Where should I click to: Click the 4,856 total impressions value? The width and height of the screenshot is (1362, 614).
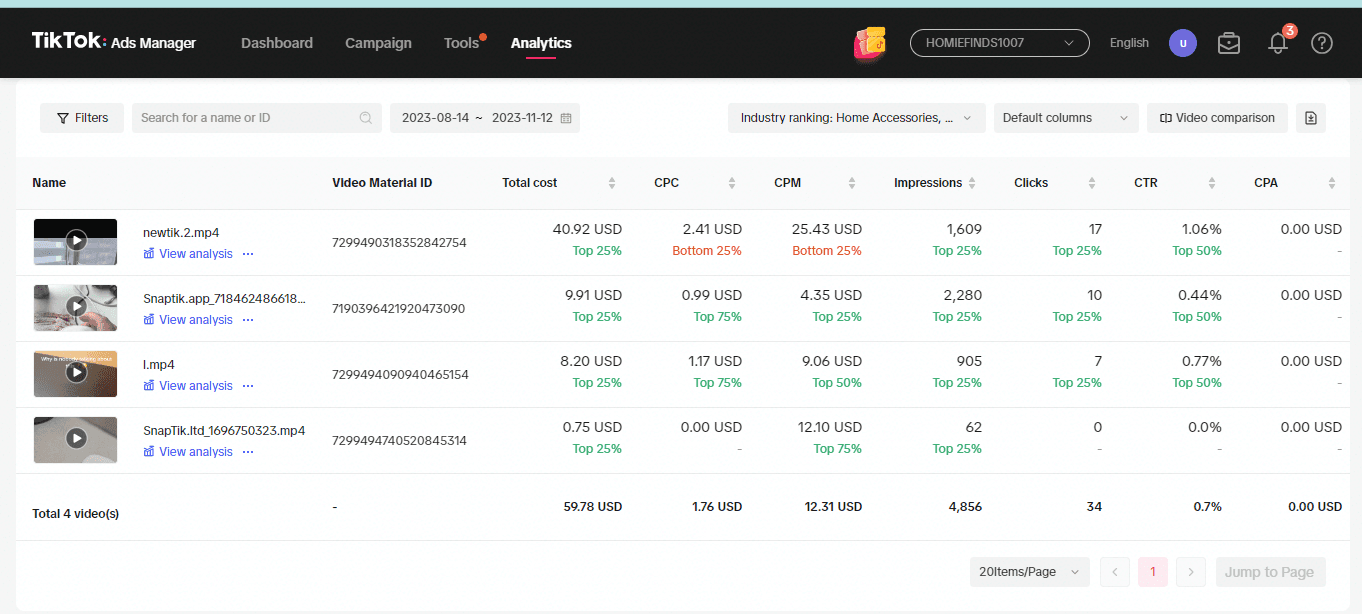click(x=965, y=507)
